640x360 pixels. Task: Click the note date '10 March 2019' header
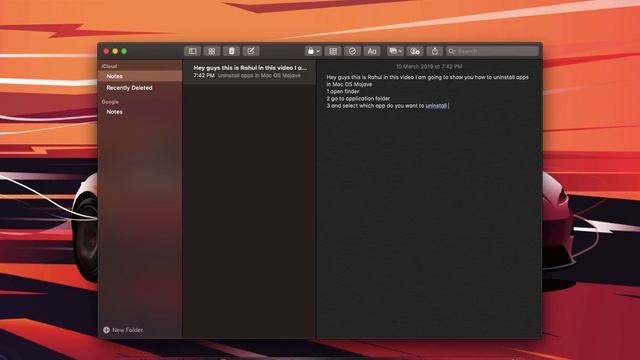point(429,67)
